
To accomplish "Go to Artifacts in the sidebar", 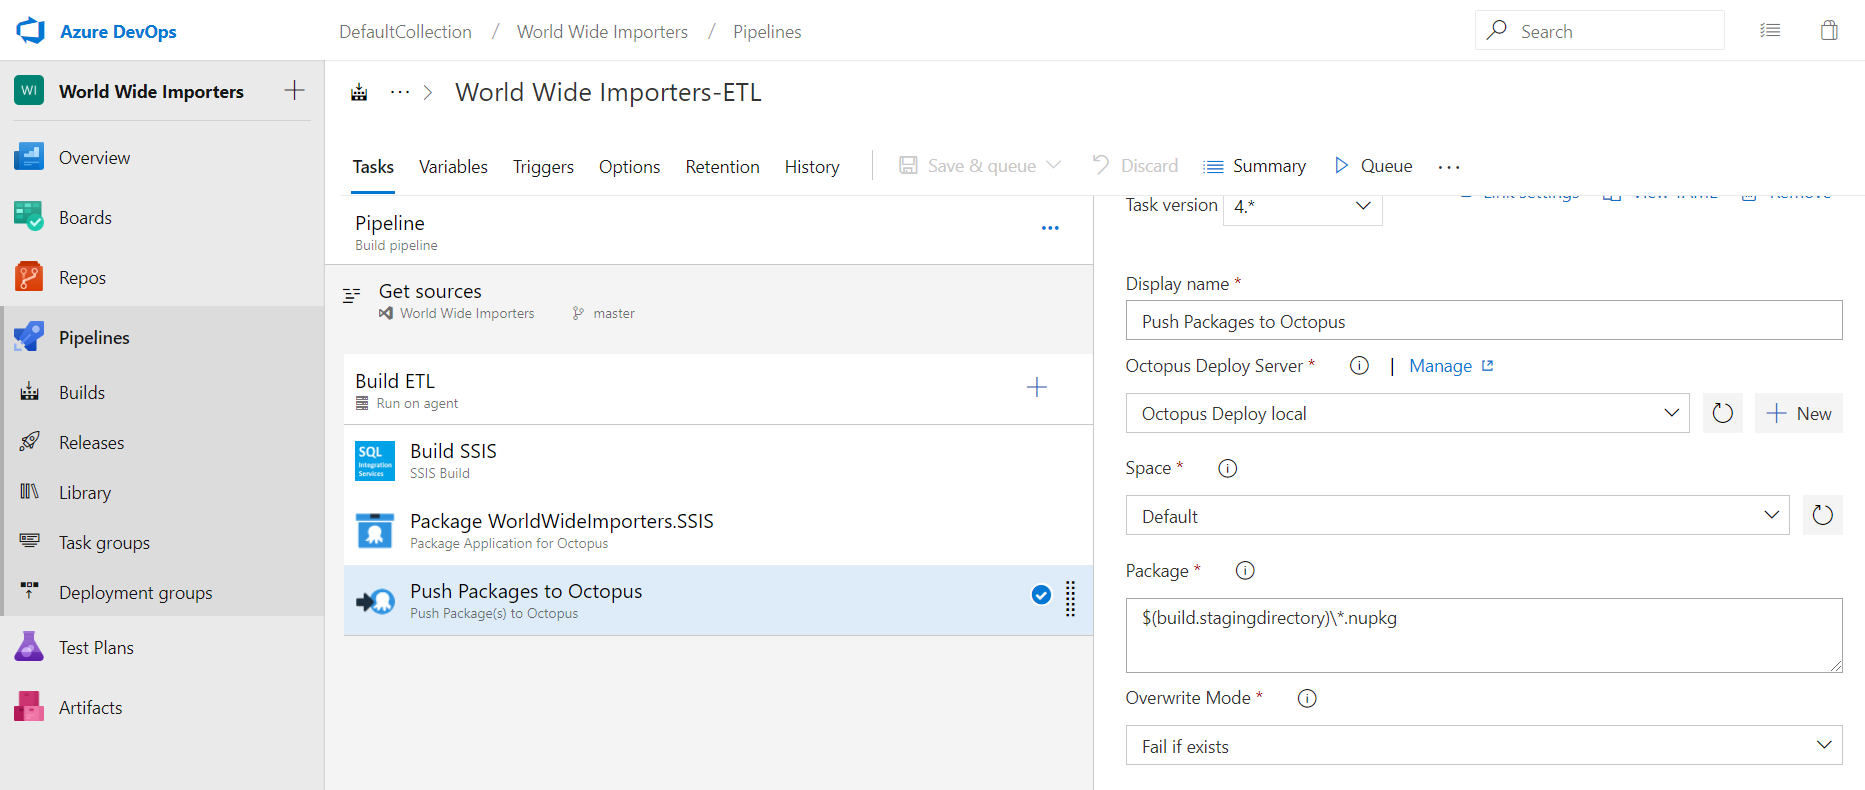I will coord(90,708).
